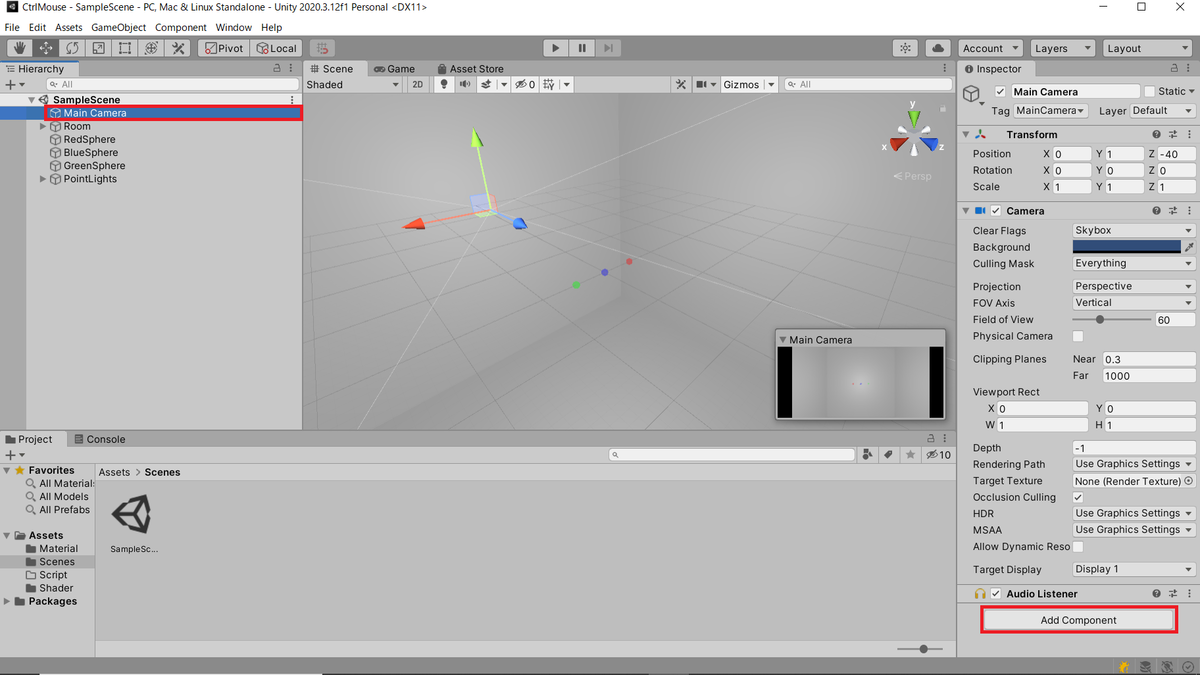Enable Physical Camera checkbox
The width and height of the screenshot is (1200, 675).
[1078, 336]
